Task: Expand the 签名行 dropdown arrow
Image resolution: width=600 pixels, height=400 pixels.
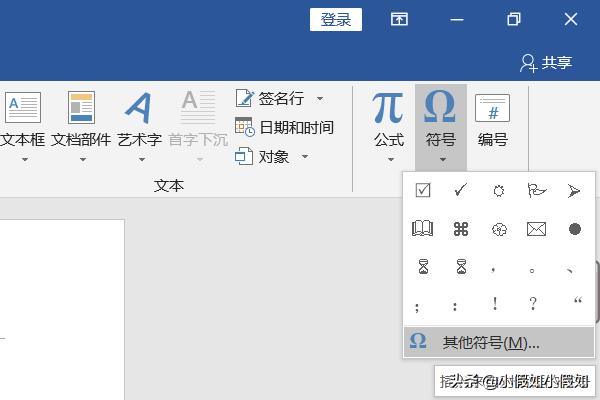Action: [320, 99]
